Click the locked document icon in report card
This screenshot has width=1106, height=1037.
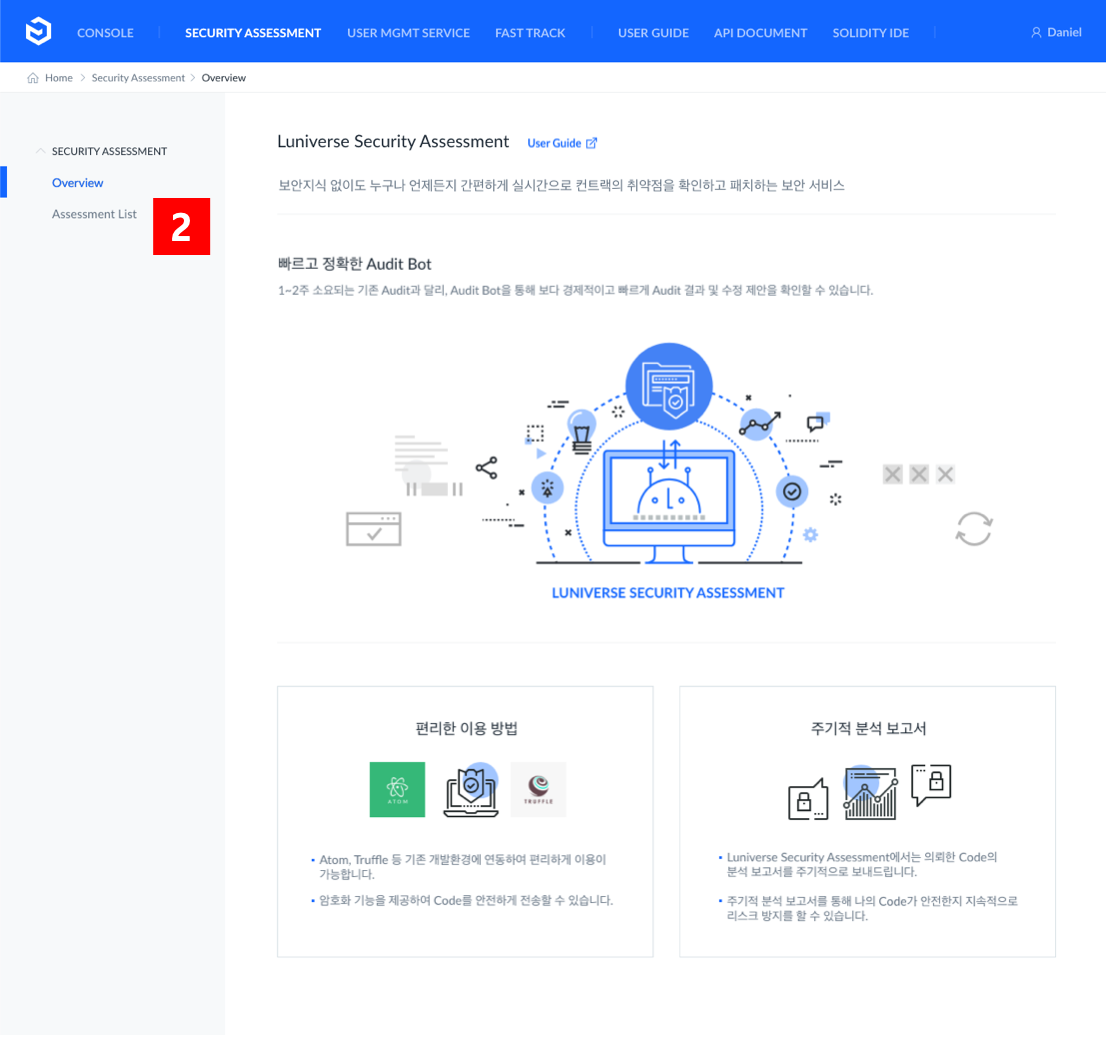point(808,799)
